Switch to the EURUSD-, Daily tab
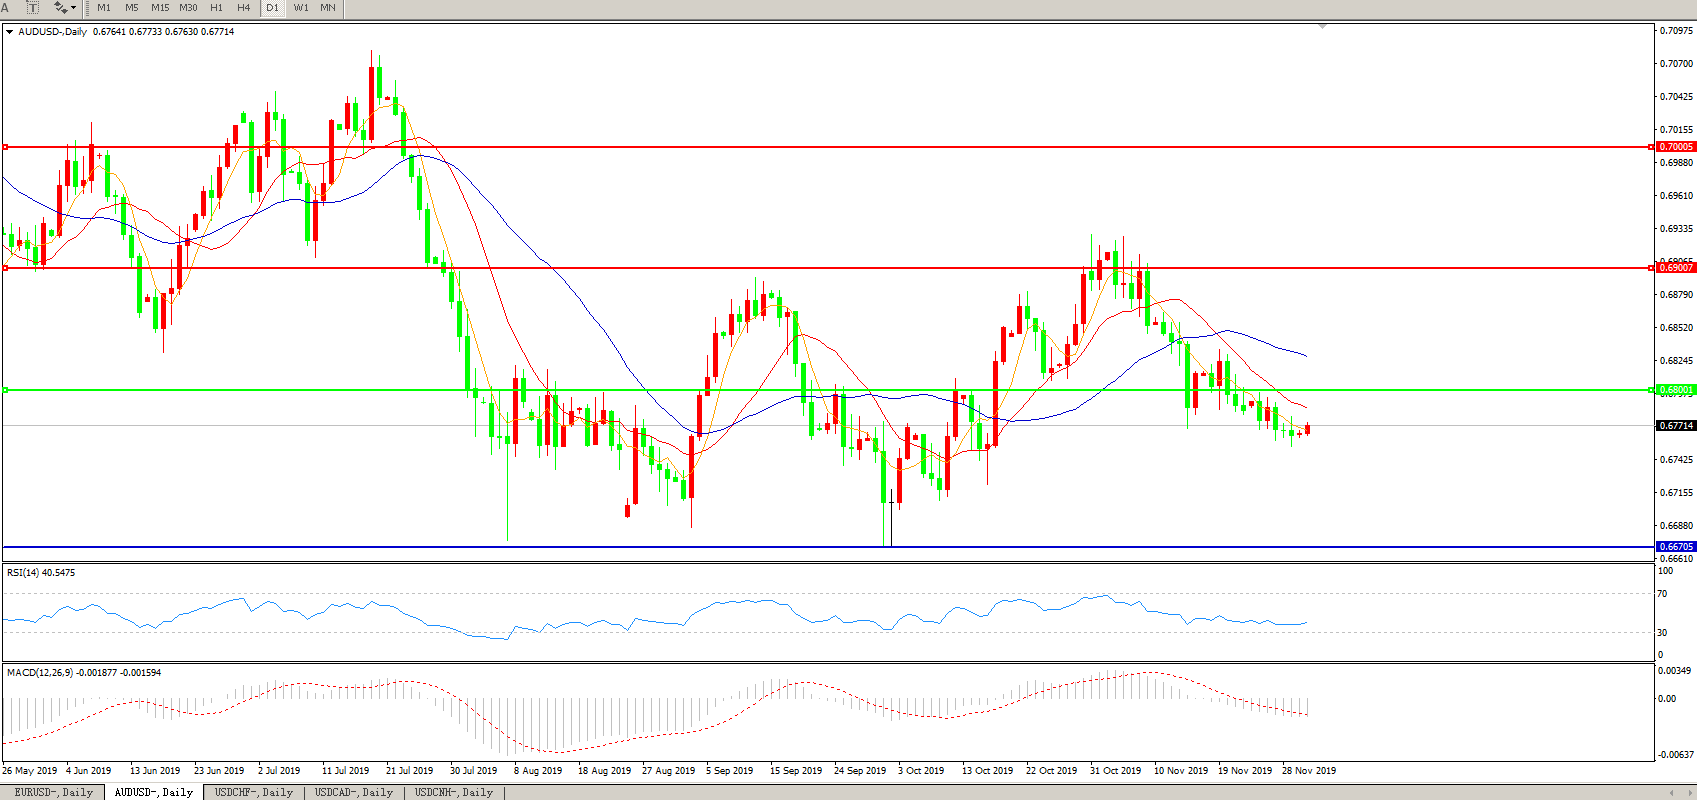The image size is (1697, 800). pyautogui.click(x=53, y=792)
